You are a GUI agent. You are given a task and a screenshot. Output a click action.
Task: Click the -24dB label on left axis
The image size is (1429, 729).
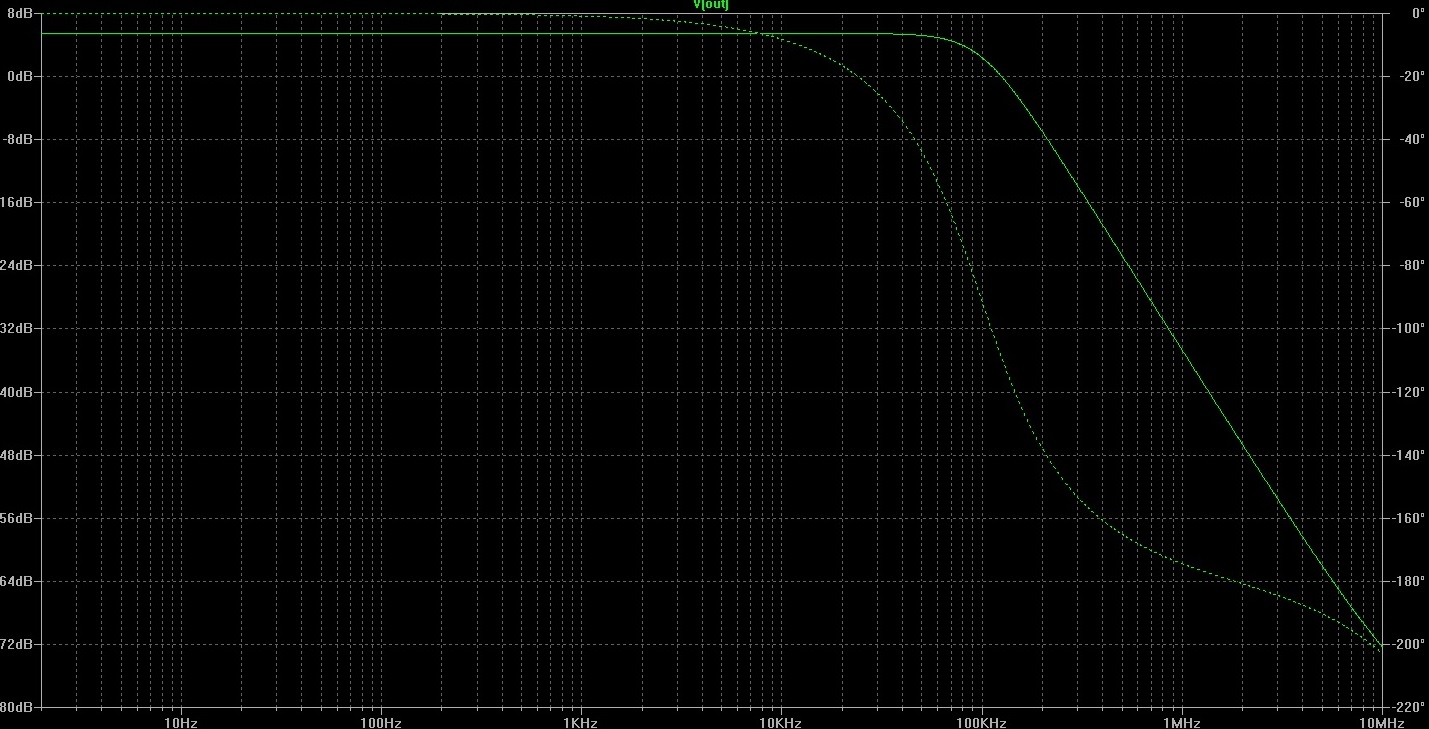[x=18, y=265]
